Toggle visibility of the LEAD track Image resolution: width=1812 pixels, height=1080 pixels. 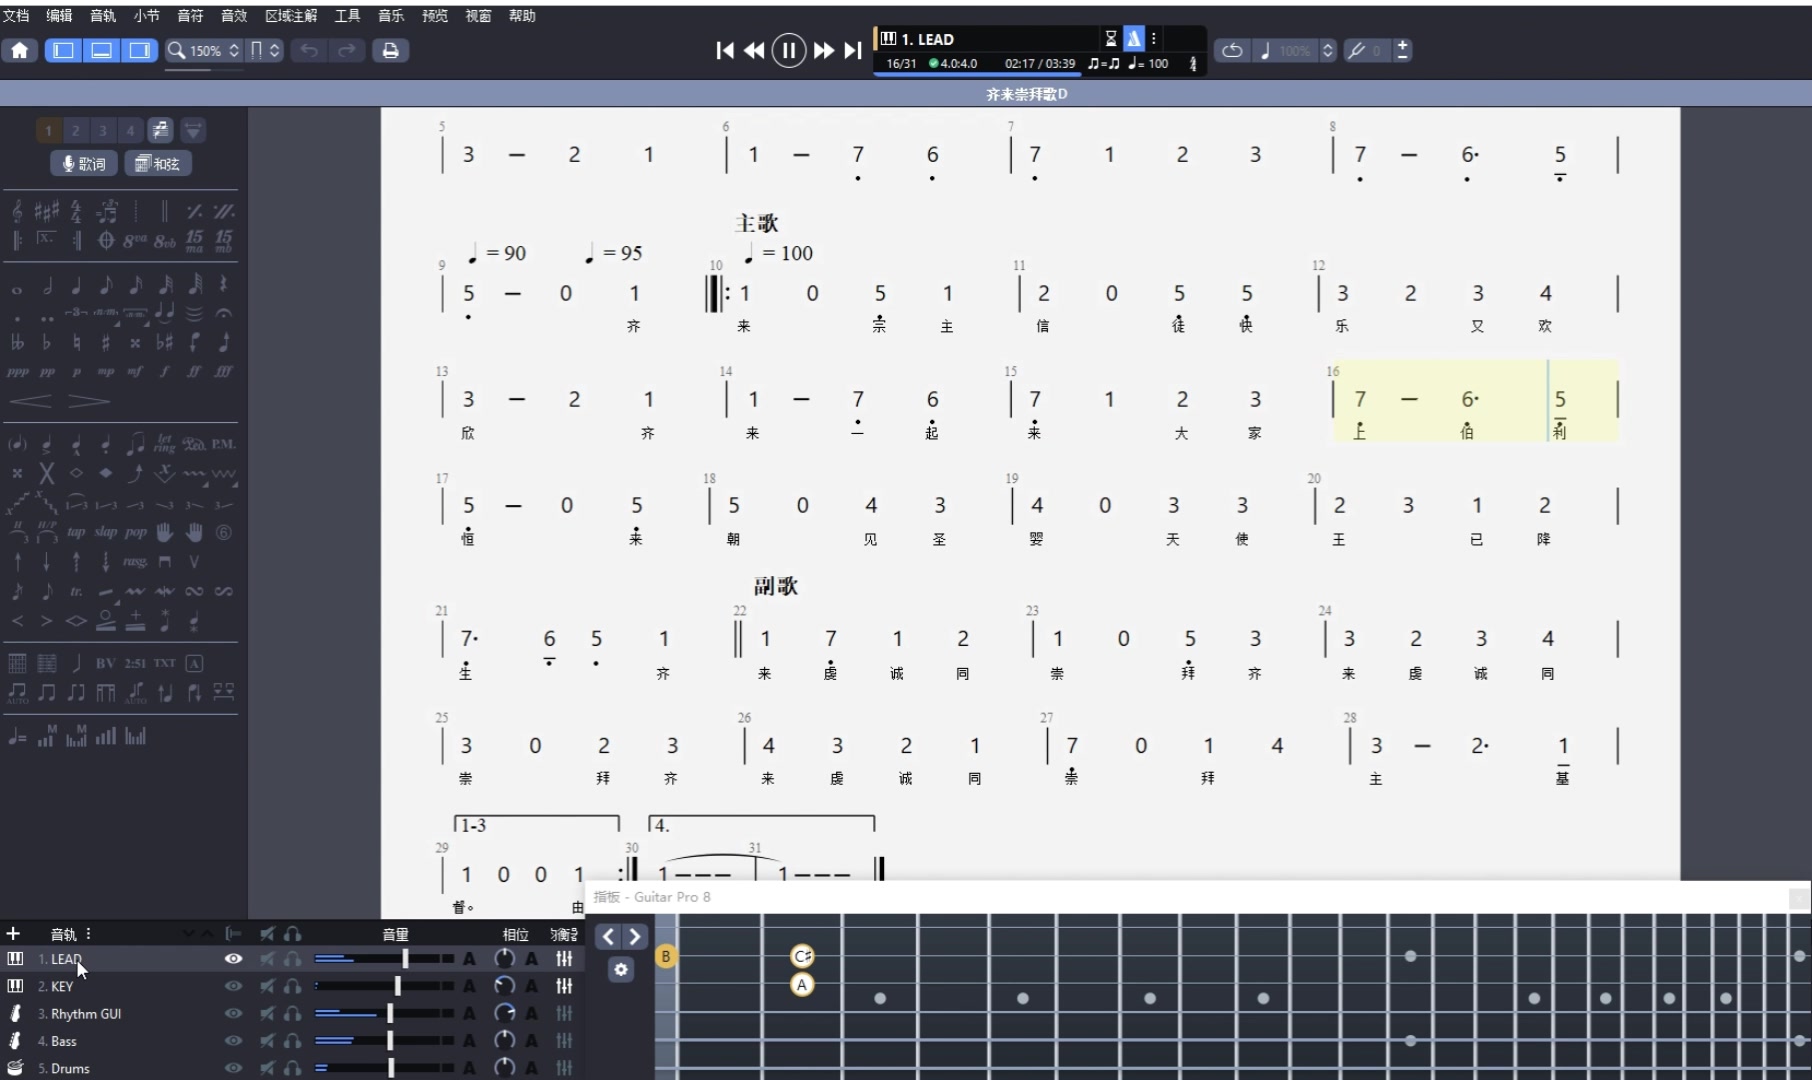(233, 959)
